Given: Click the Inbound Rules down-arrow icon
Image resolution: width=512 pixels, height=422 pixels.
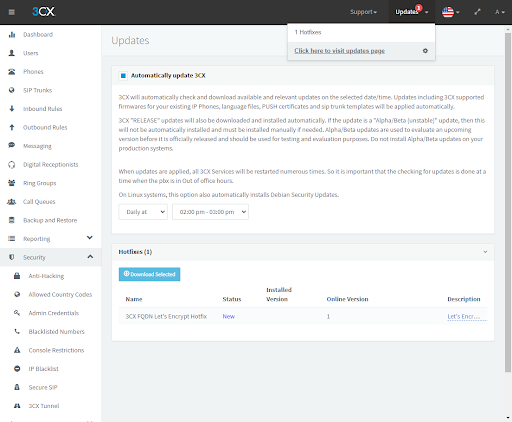Looking at the screenshot, I should [12, 109].
